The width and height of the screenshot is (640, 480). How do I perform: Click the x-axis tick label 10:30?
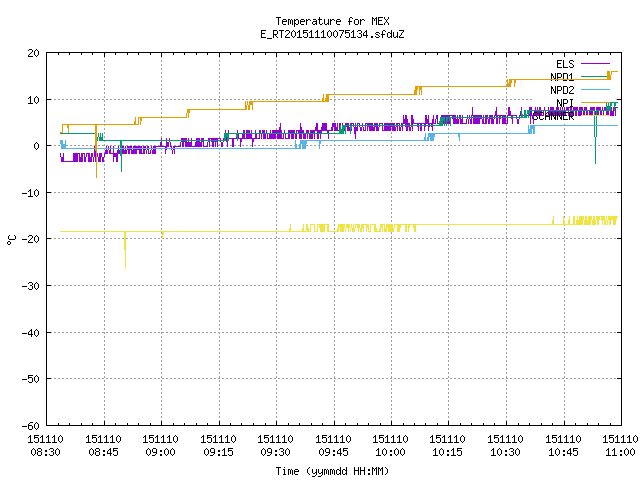point(506,452)
